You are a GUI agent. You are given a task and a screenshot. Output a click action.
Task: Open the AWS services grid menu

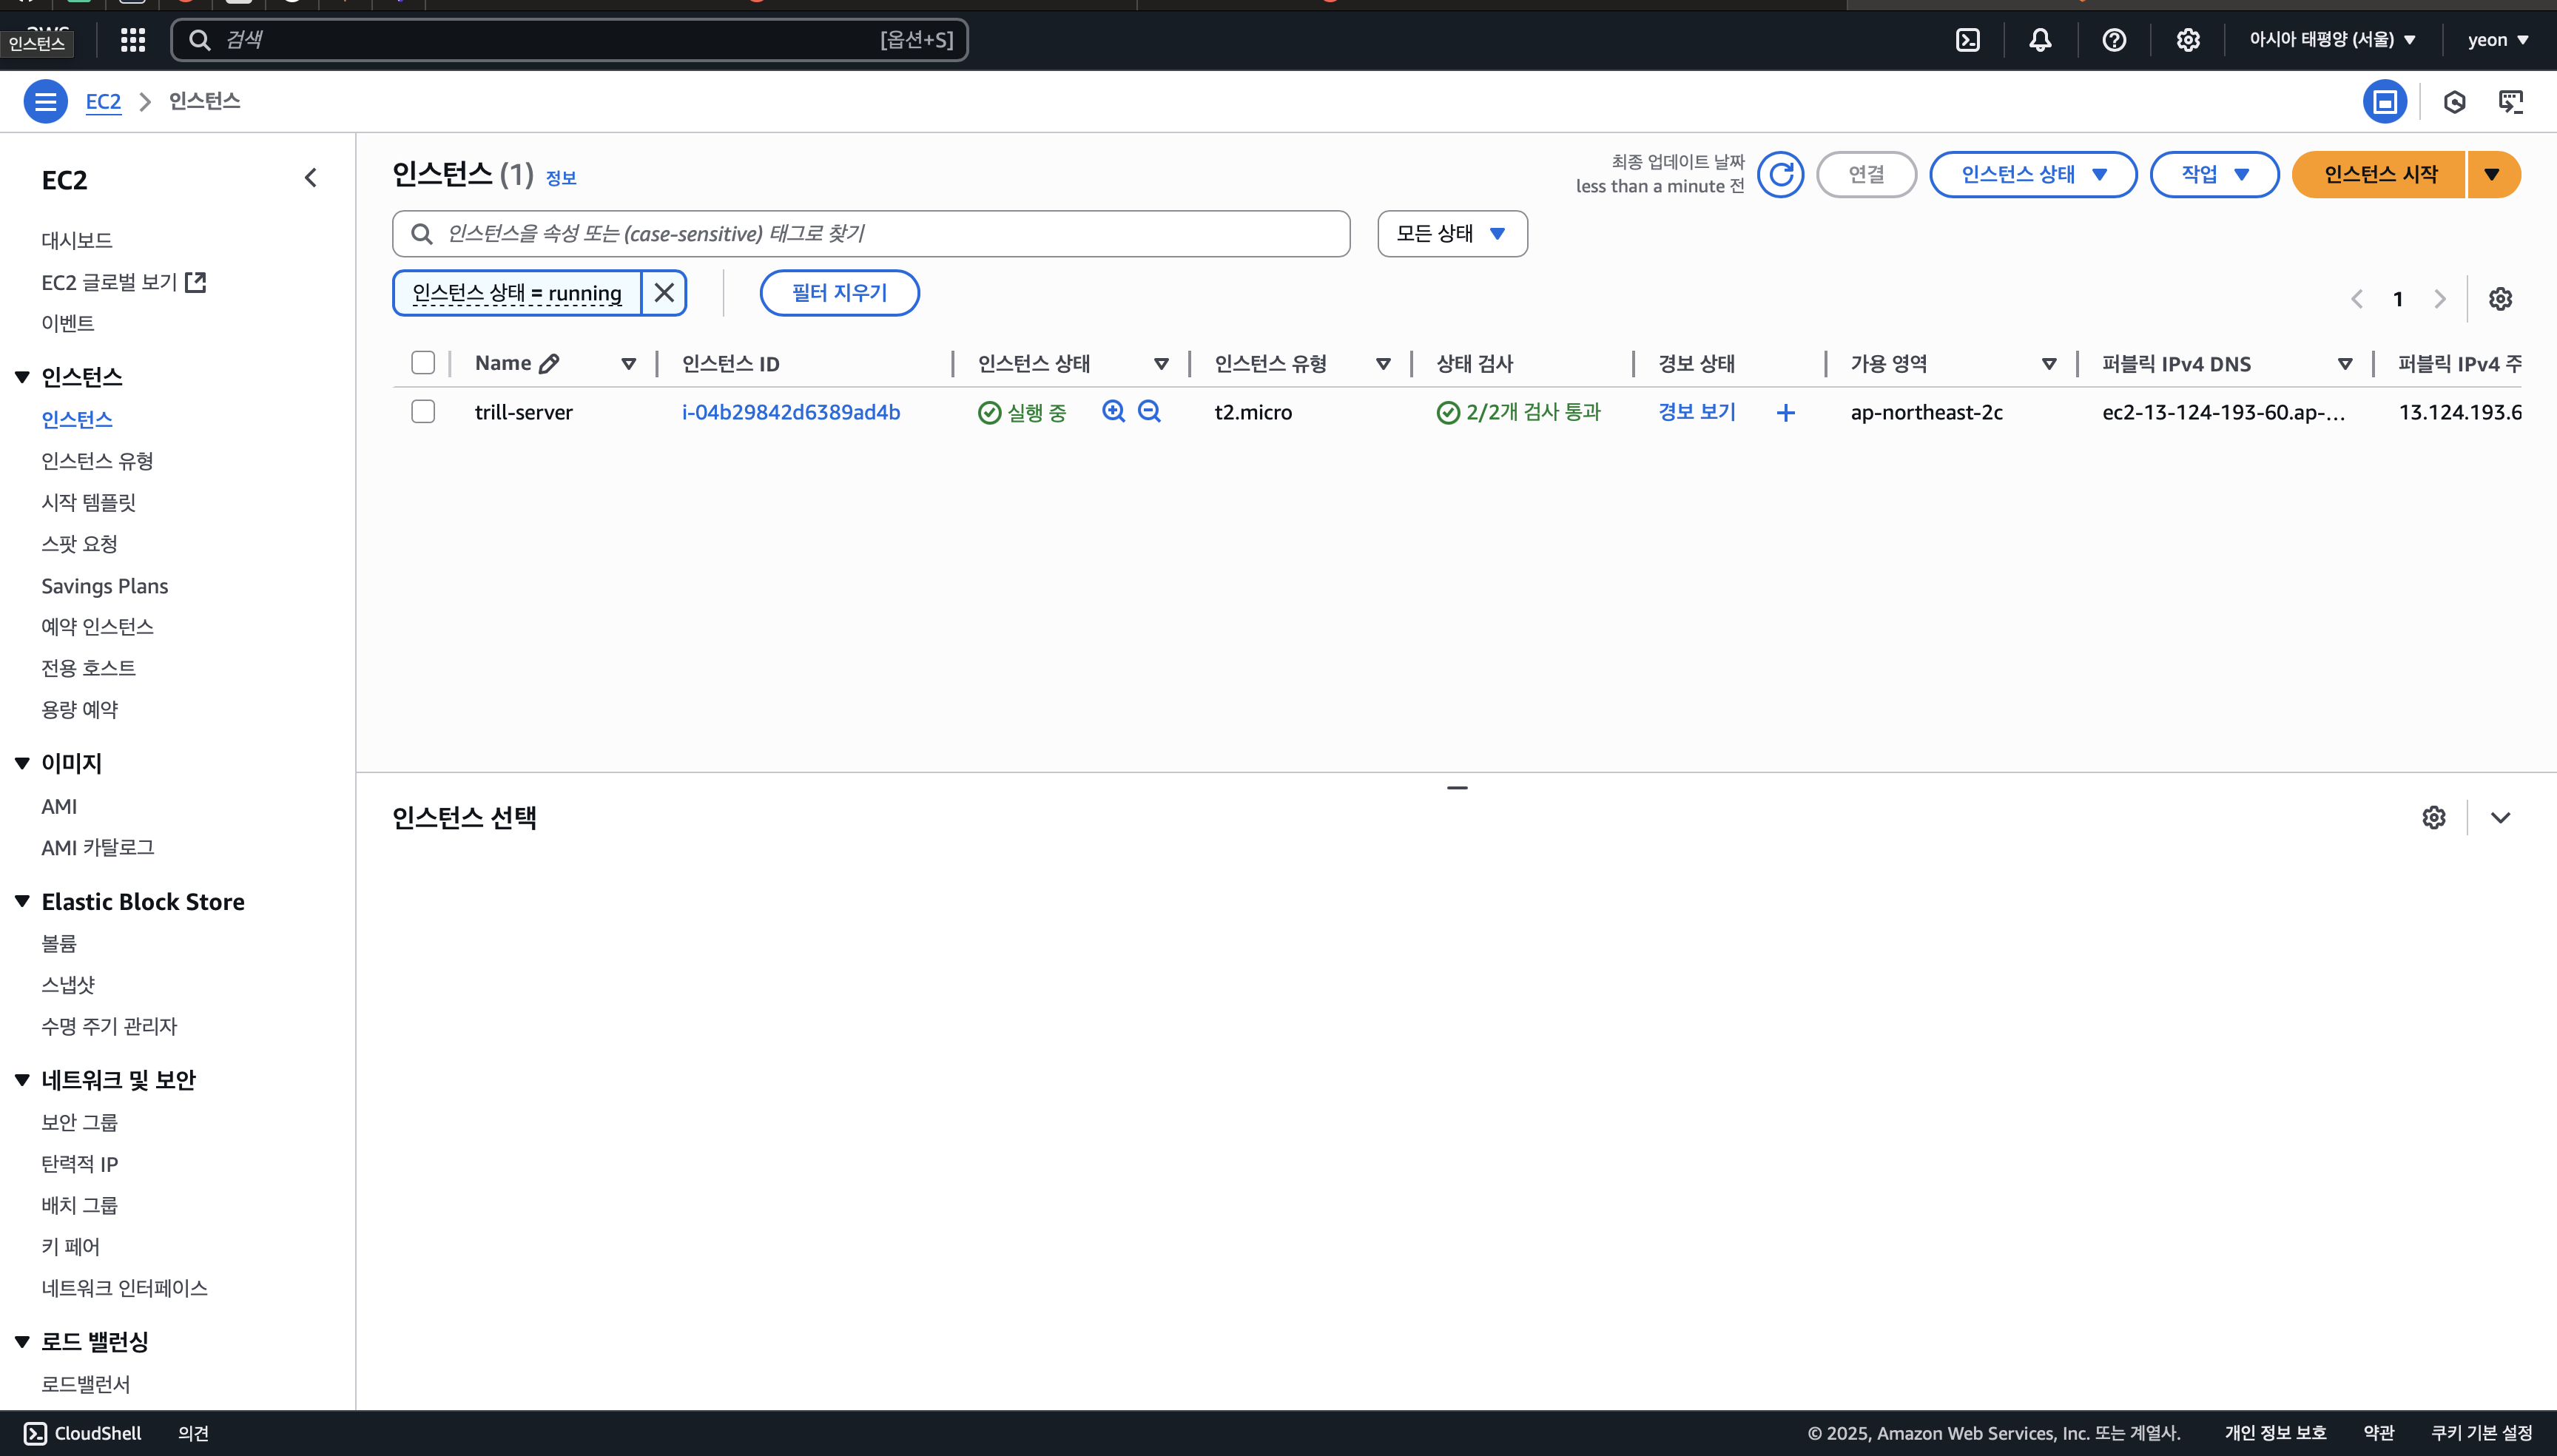click(x=133, y=40)
